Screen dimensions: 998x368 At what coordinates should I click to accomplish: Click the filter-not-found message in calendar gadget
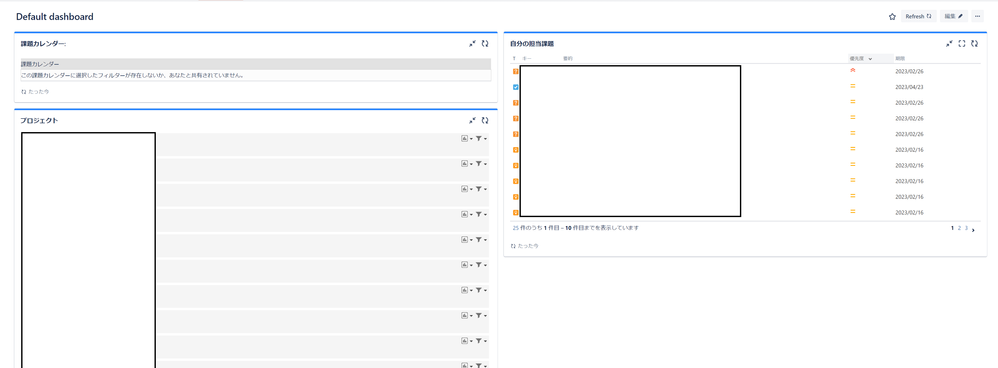132,75
